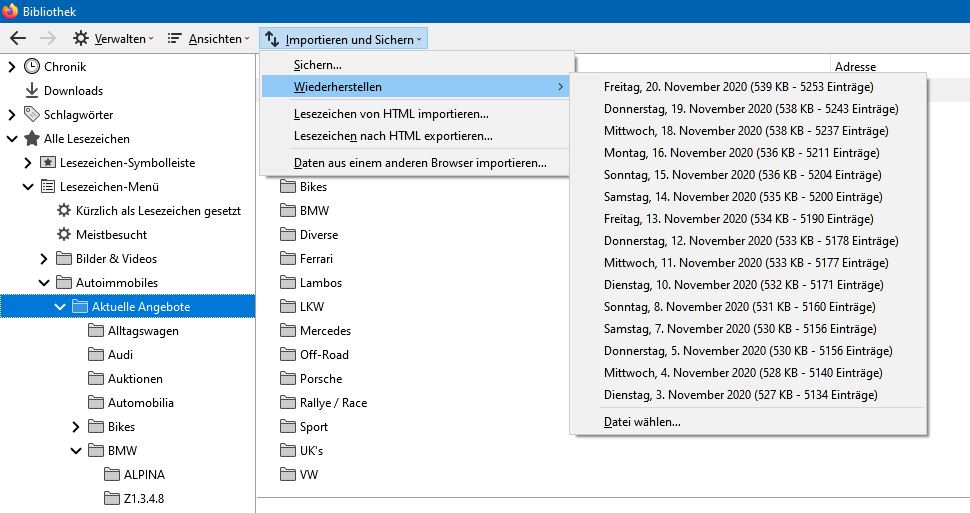The image size is (970, 513).
Task: Open the Verwalten dropdown menu
Action: tap(113, 39)
